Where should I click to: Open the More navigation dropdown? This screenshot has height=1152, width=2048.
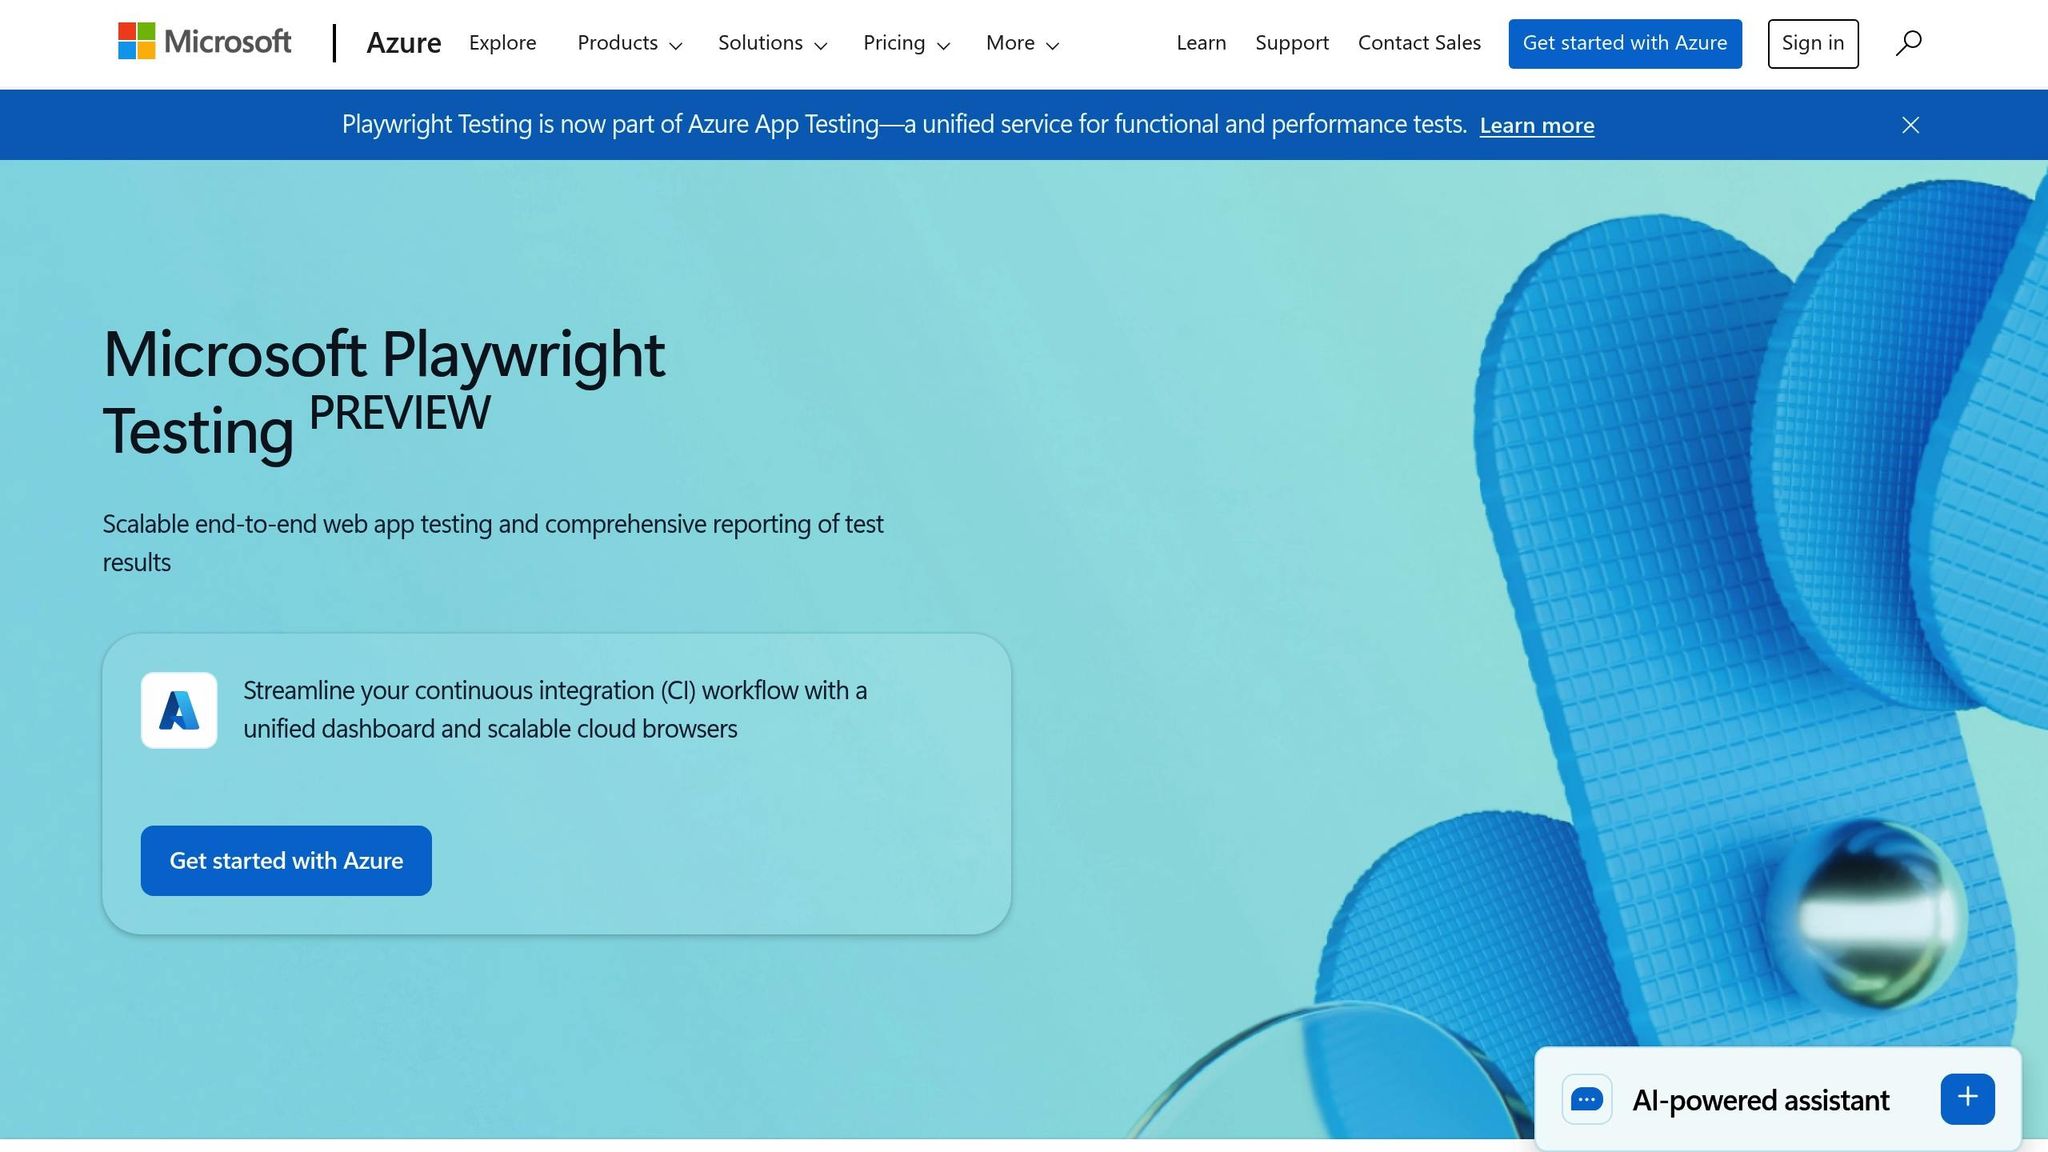tap(1022, 43)
